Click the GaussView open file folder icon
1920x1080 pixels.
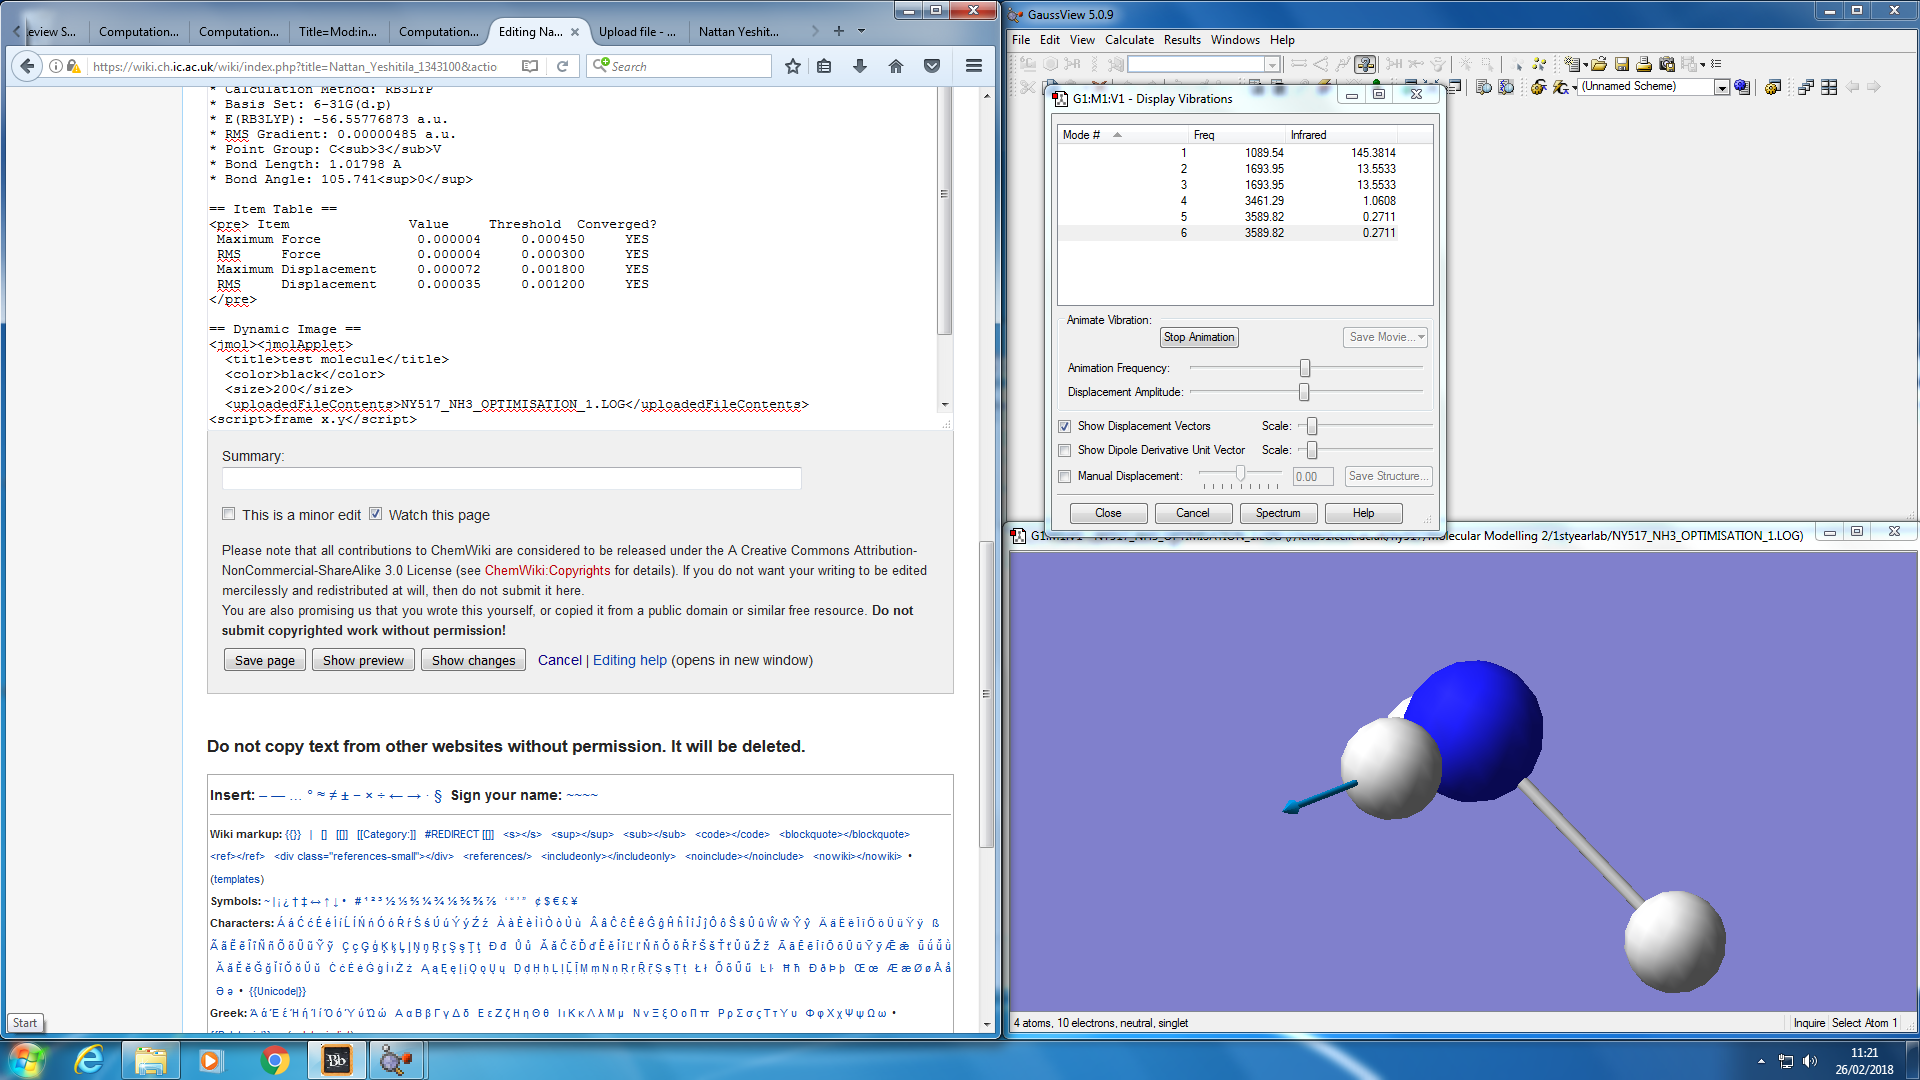1599,64
